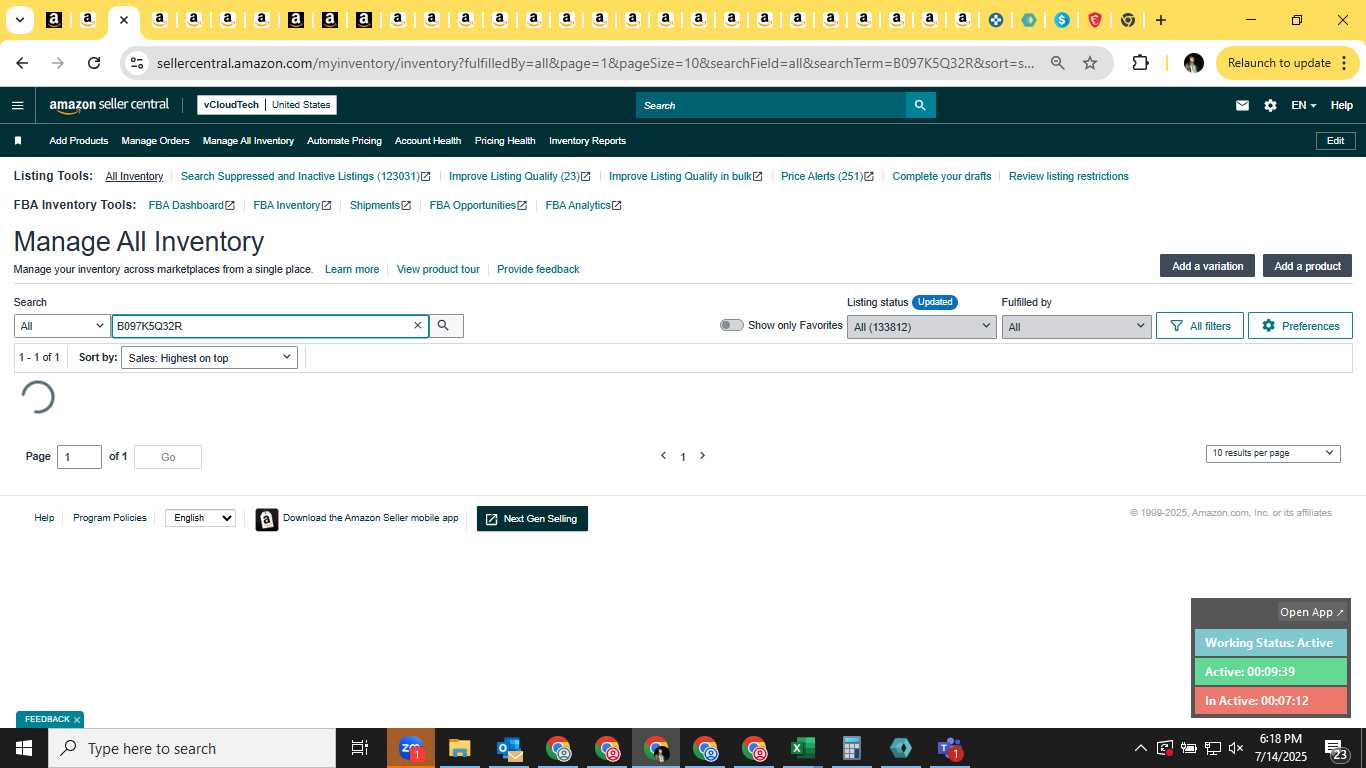Open the search field All dropdown
The image size is (1366, 768).
62,326
